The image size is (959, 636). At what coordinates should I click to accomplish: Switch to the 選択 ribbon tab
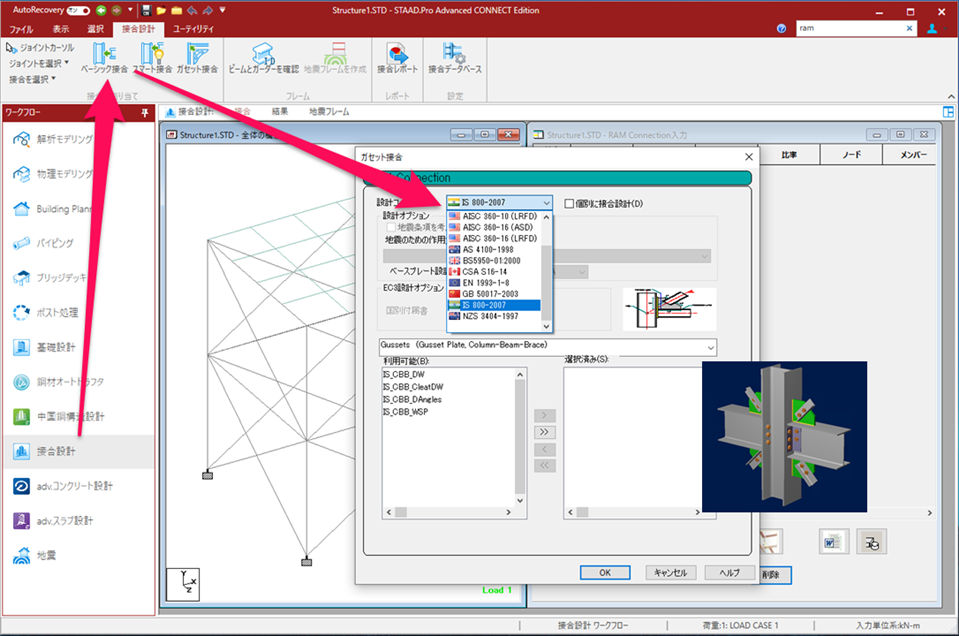[x=95, y=29]
